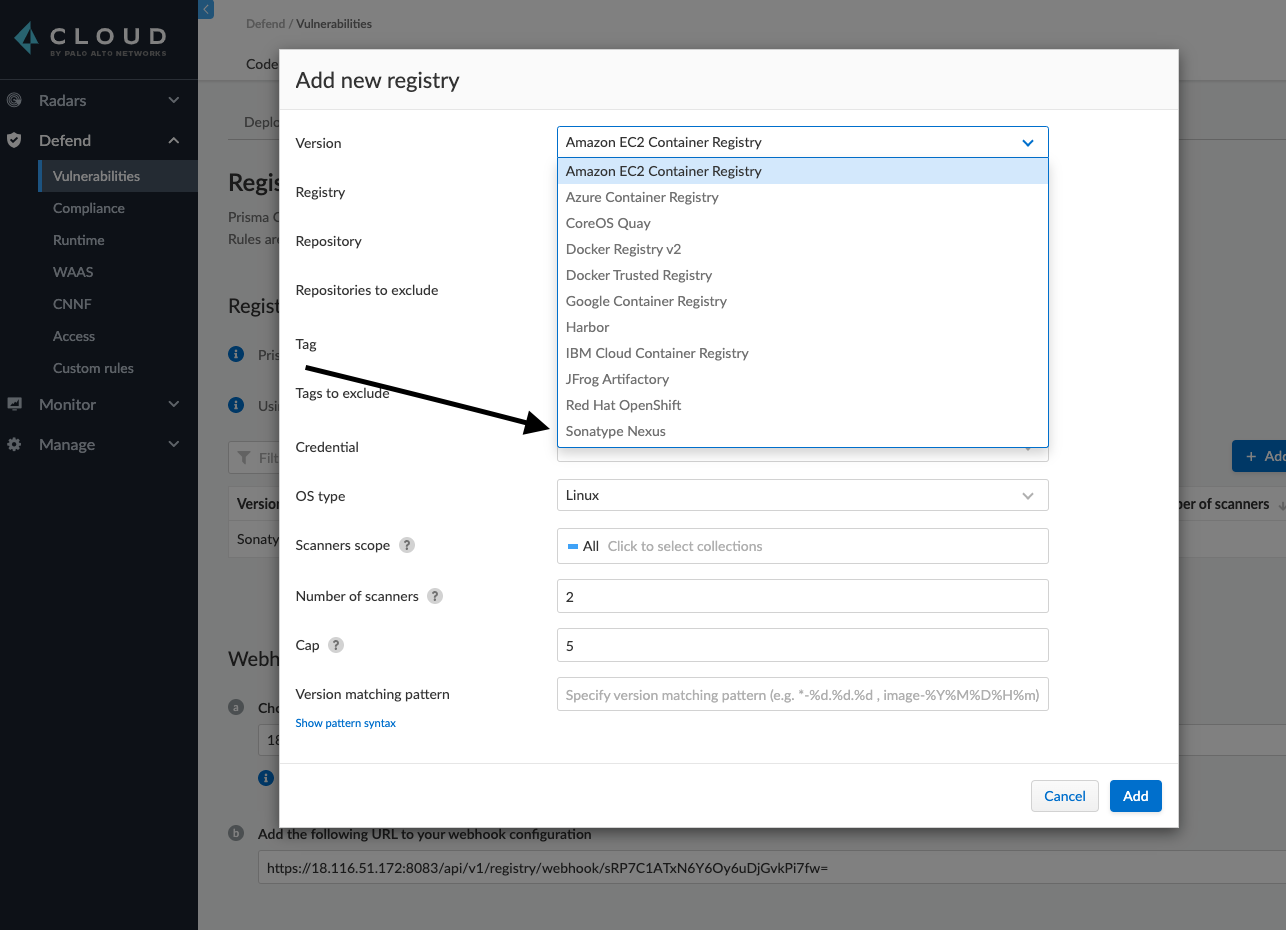Click the Defend shield icon
Viewport: 1286px width, 930px height.
[14, 140]
